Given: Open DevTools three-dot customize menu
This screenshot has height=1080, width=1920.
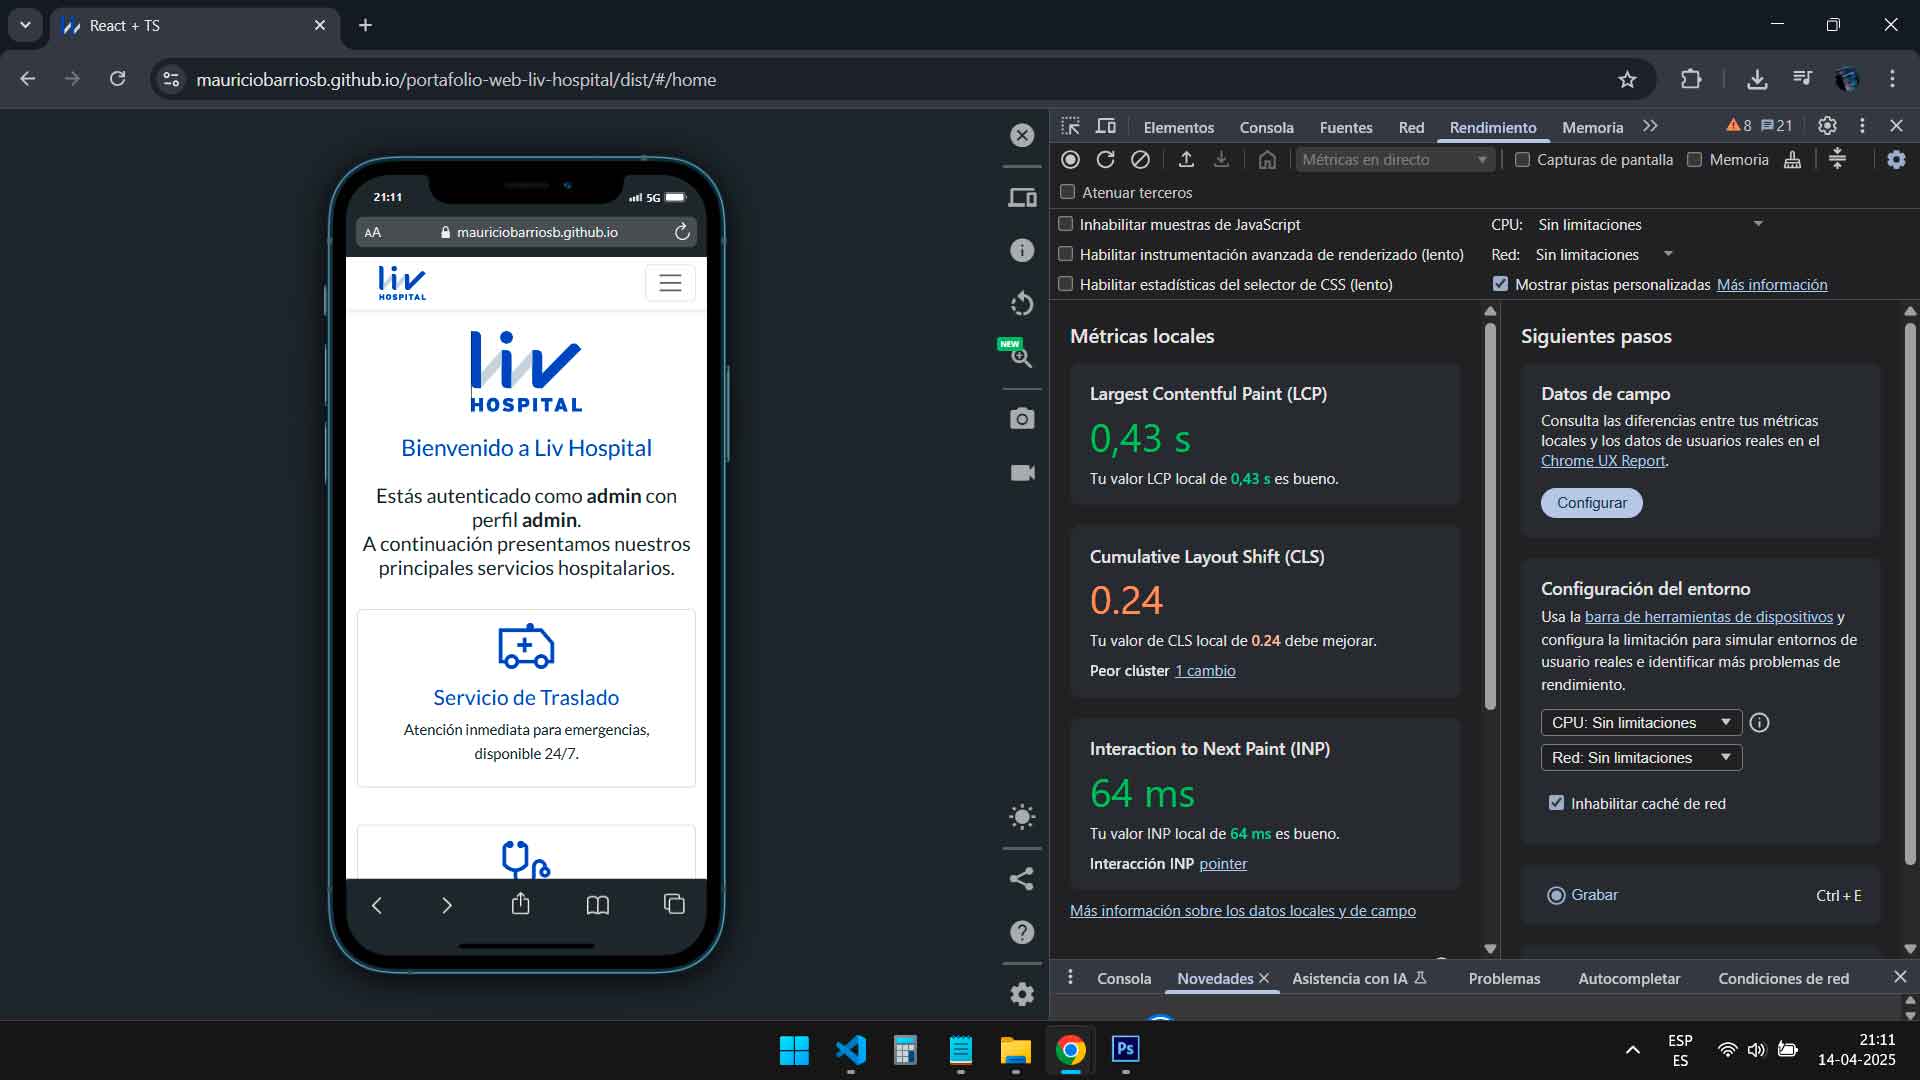Looking at the screenshot, I should 1862,126.
